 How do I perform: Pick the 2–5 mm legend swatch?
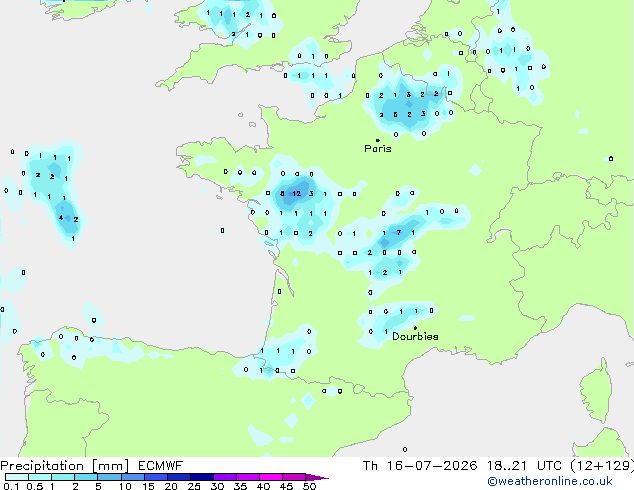(86, 477)
